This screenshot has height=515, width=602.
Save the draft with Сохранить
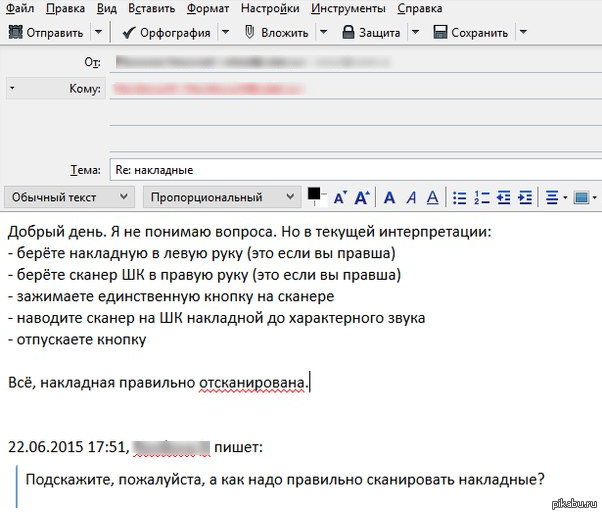[470, 33]
